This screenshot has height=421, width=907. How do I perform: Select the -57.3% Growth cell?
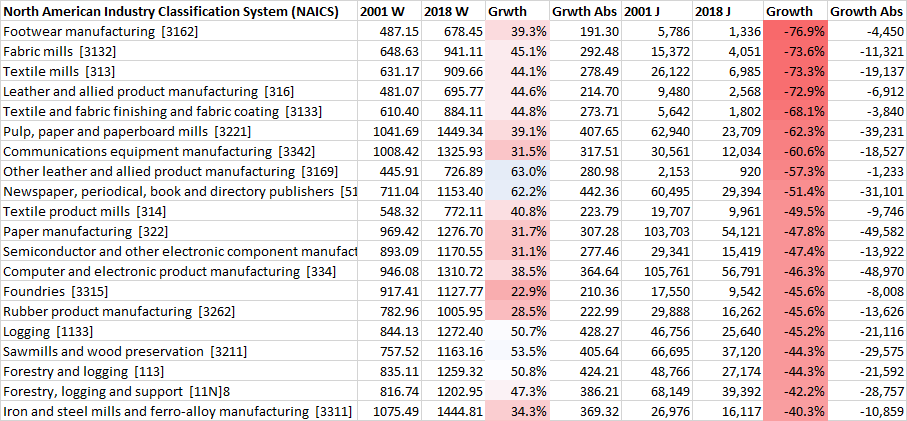(795, 171)
